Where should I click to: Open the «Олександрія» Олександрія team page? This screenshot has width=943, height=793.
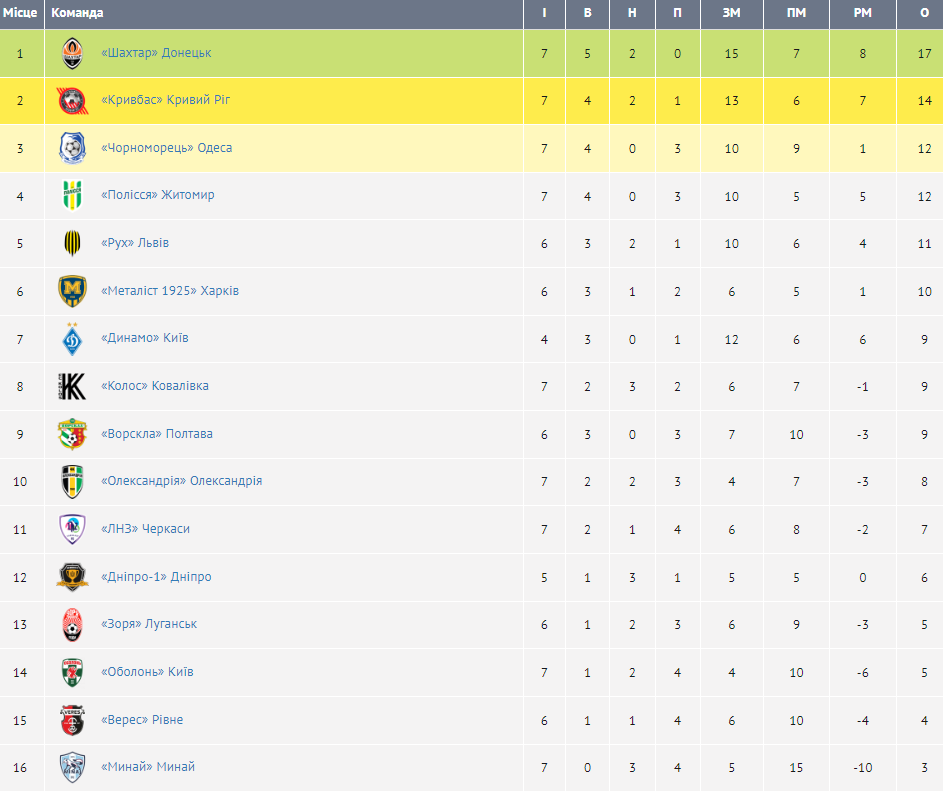[182, 481]
